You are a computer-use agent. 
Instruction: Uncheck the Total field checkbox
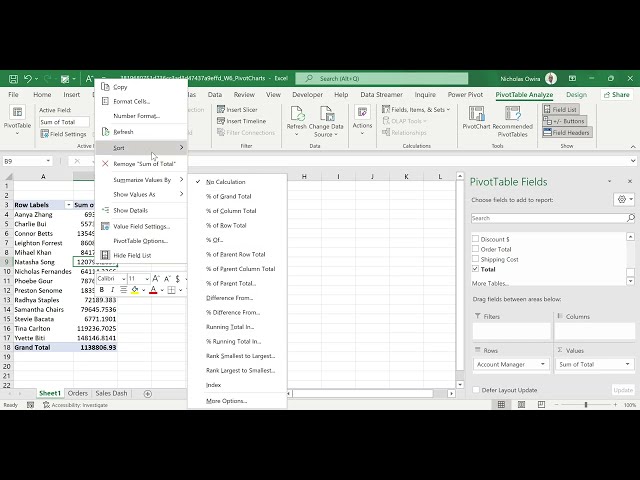476,269
